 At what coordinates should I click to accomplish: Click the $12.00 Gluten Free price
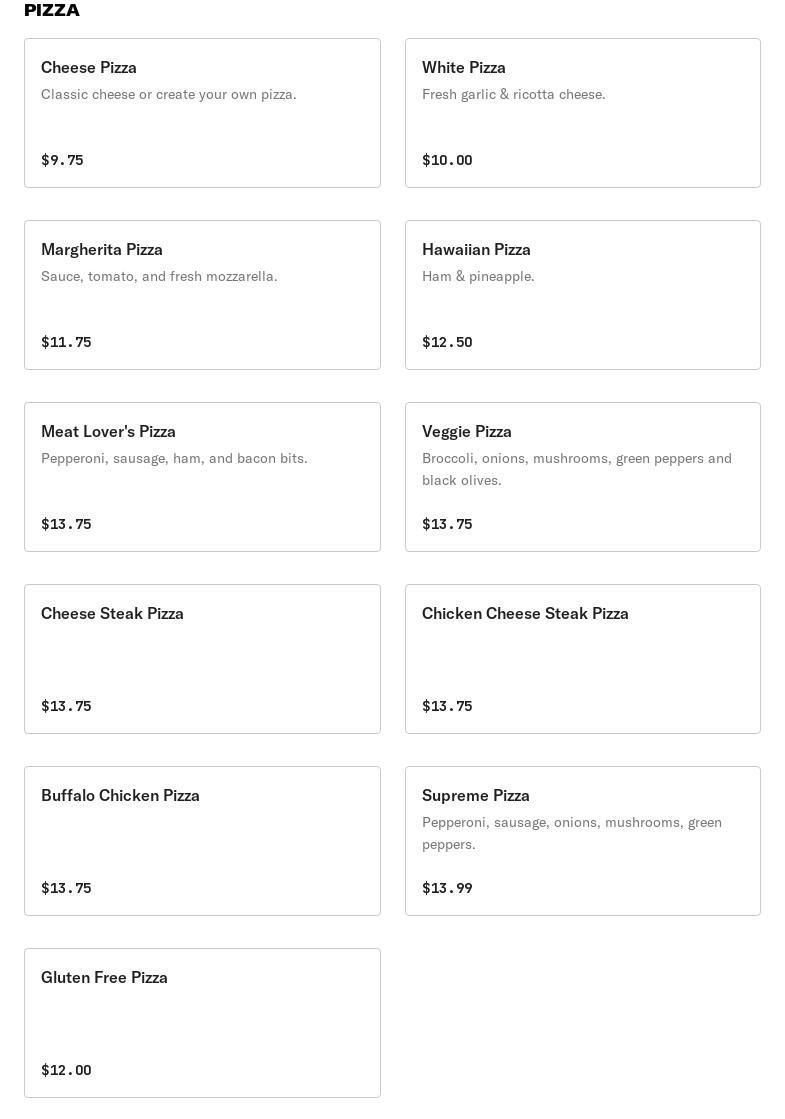coord(66,1070)
